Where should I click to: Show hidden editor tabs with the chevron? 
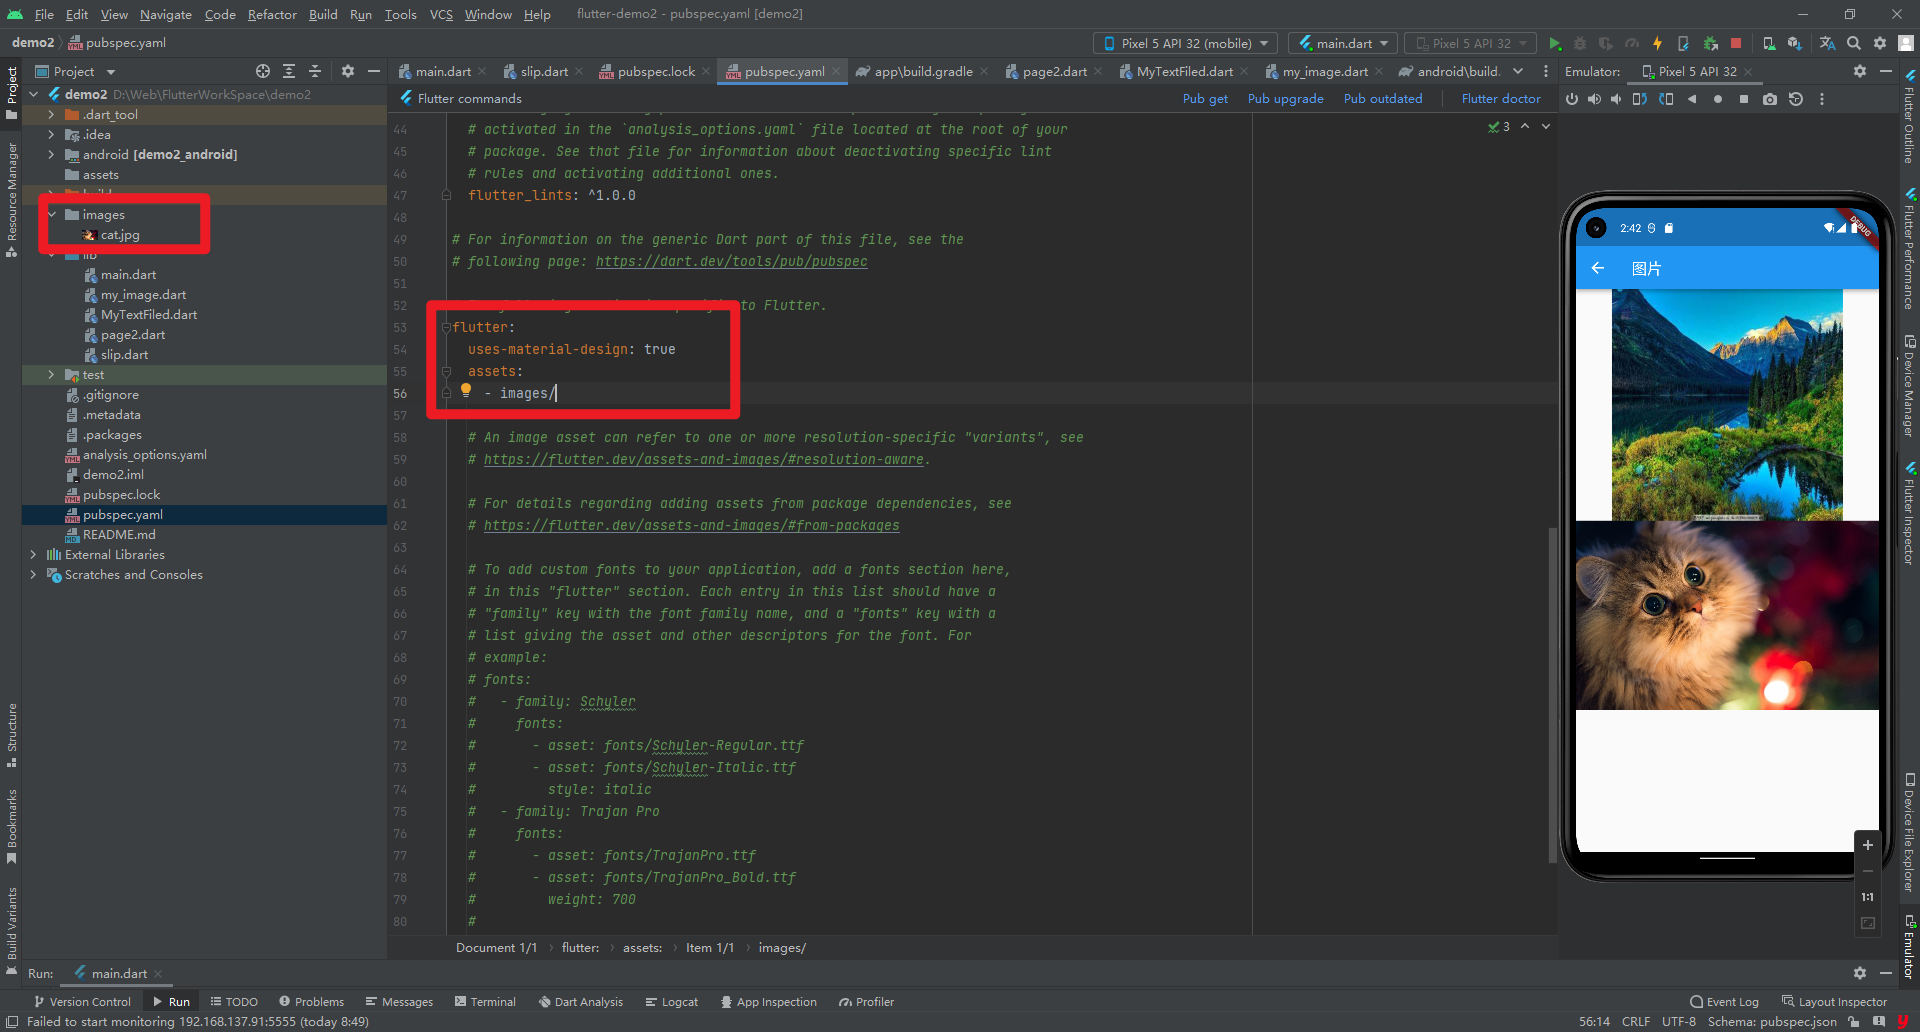pyautogui.click(x=1518, y=71)
